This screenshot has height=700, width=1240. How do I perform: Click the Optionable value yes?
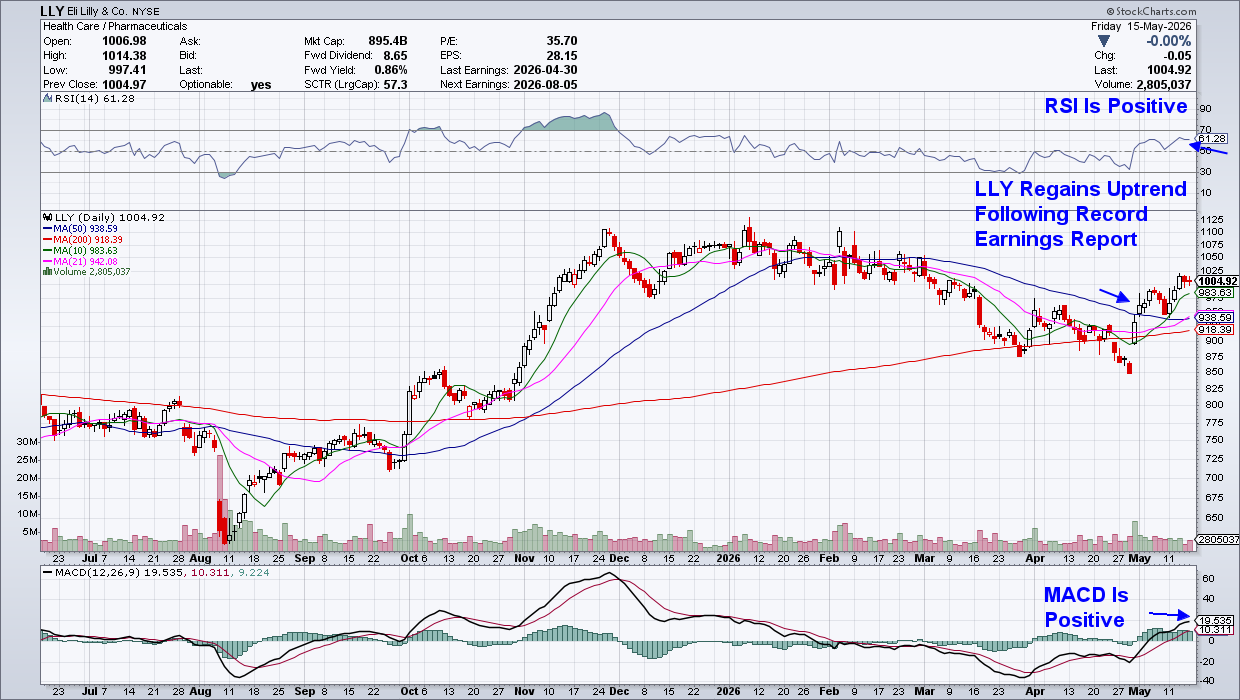point(261,85)
